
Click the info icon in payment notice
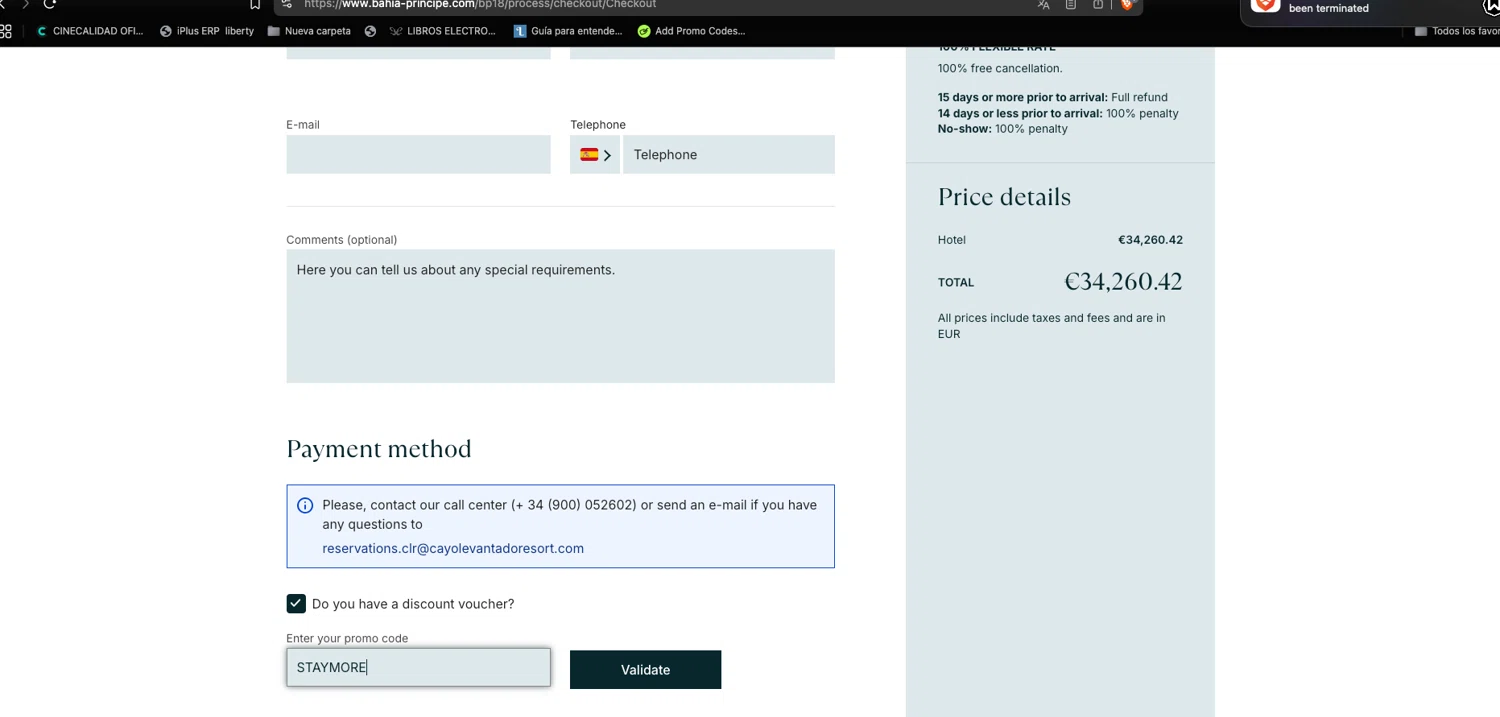click(x=305, y=506)
